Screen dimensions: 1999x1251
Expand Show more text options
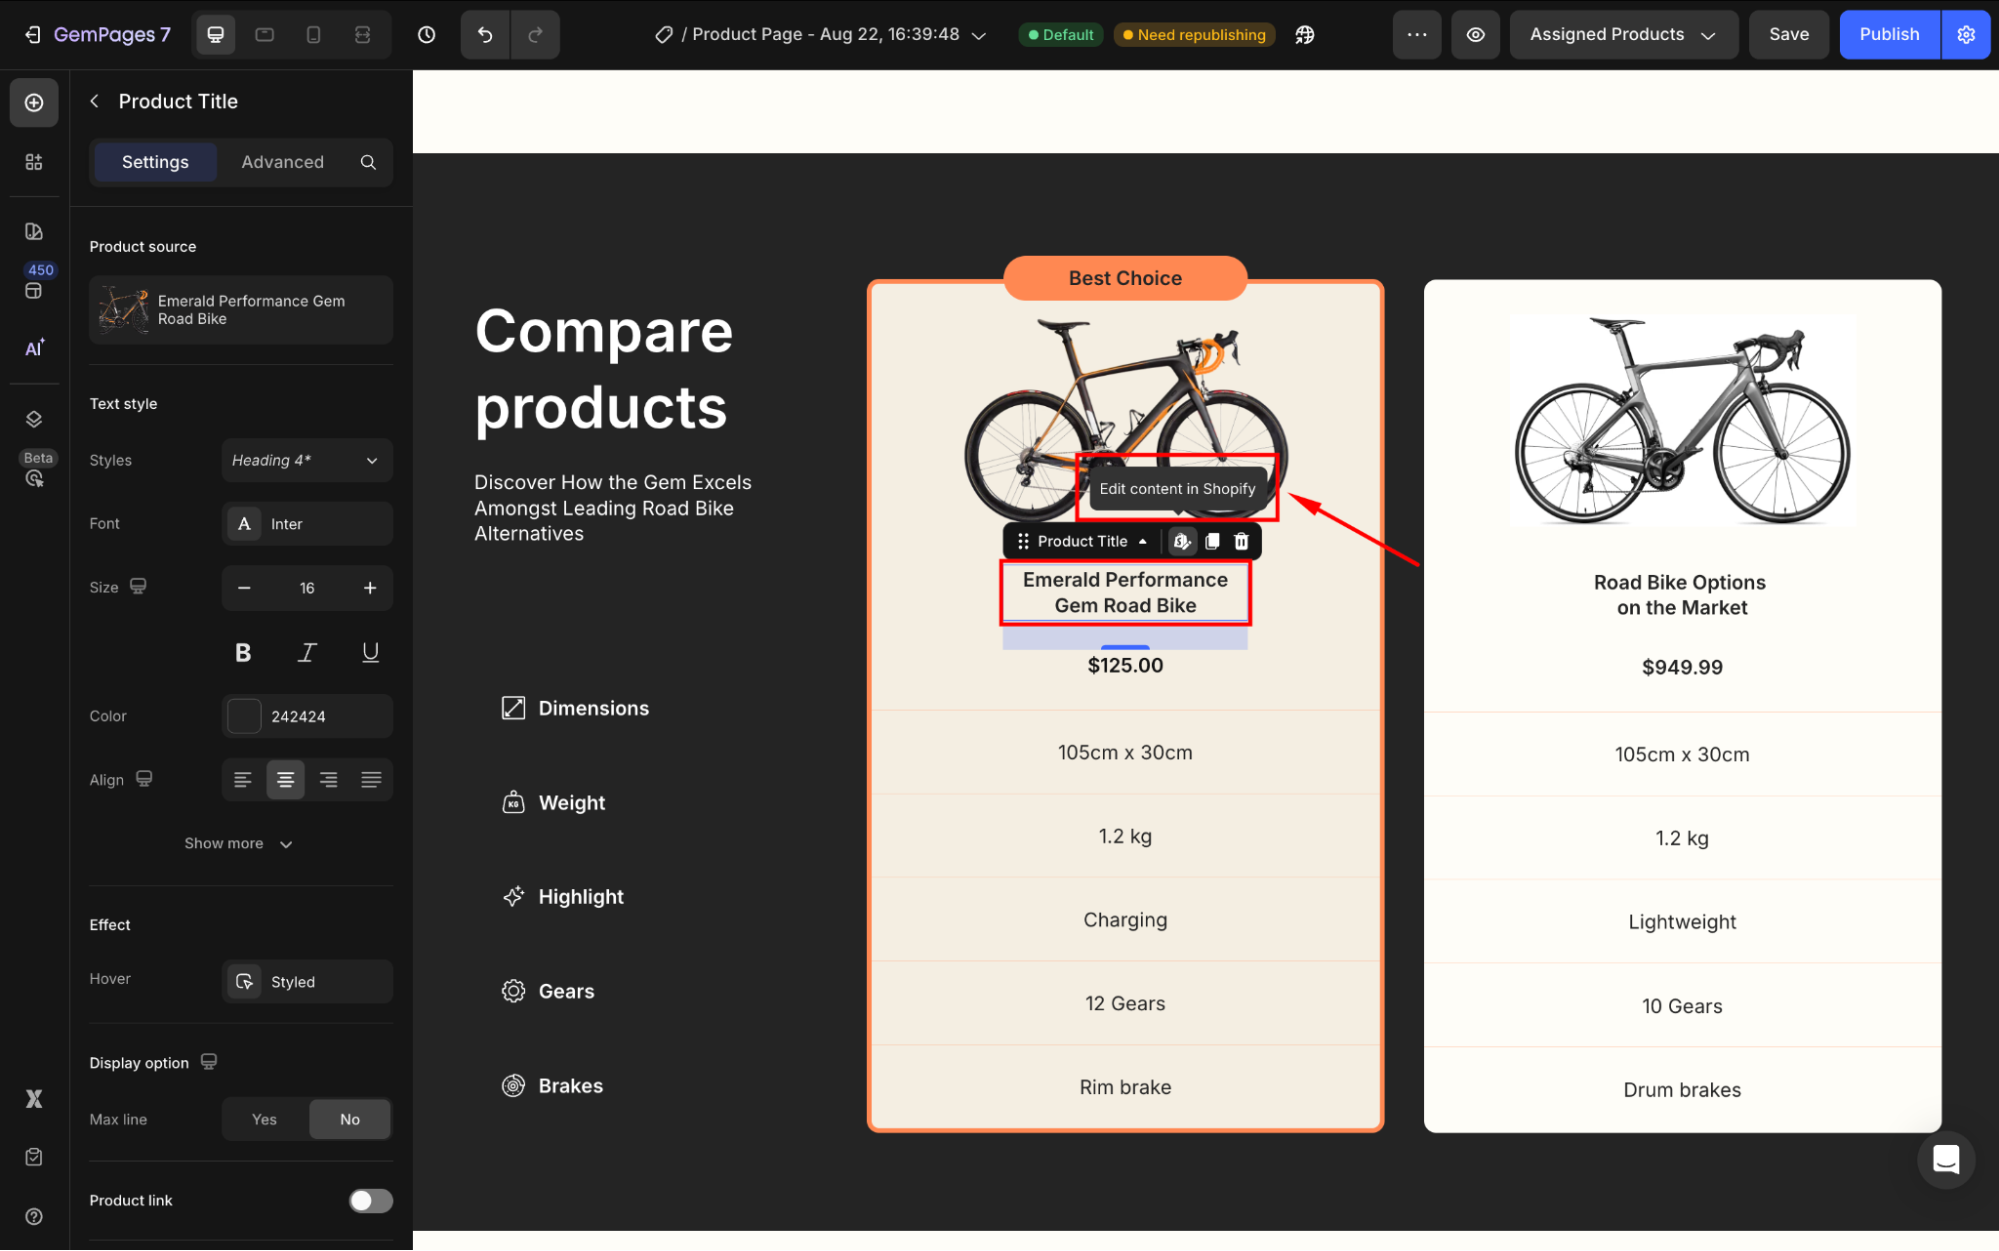[x=238, y=844]
